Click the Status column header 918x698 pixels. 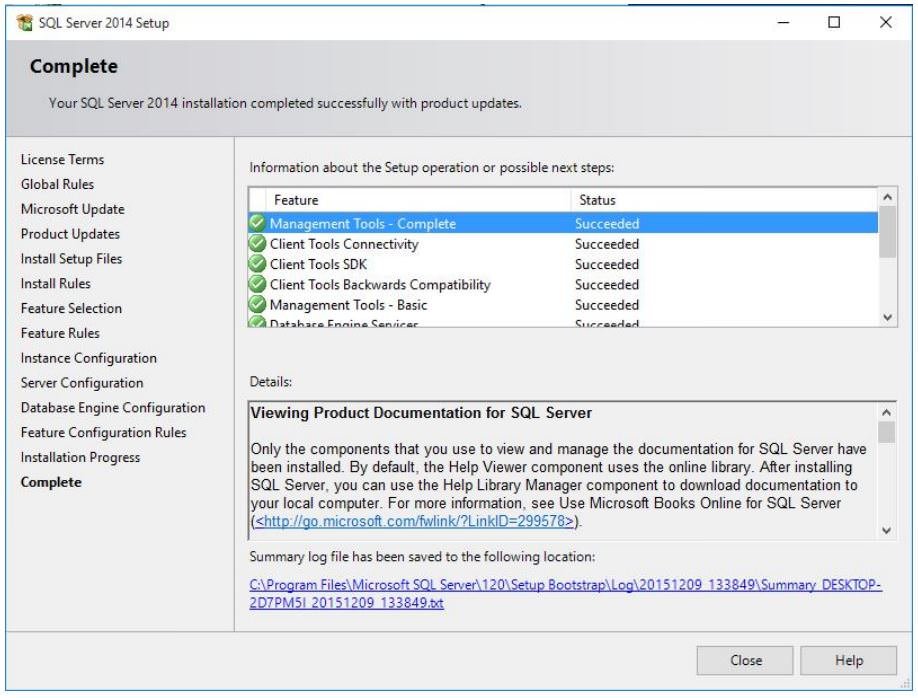(x=724, y=200)
